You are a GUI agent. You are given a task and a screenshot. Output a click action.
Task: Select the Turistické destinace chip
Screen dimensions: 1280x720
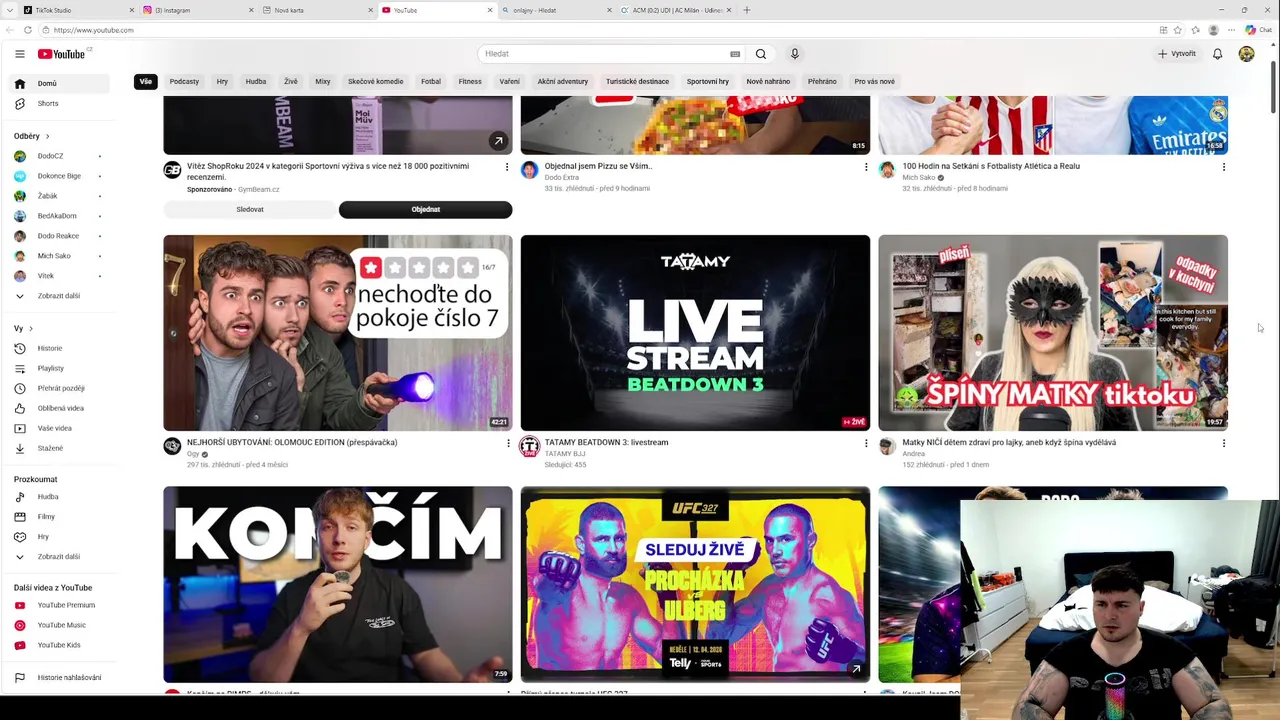click(637, 82)
